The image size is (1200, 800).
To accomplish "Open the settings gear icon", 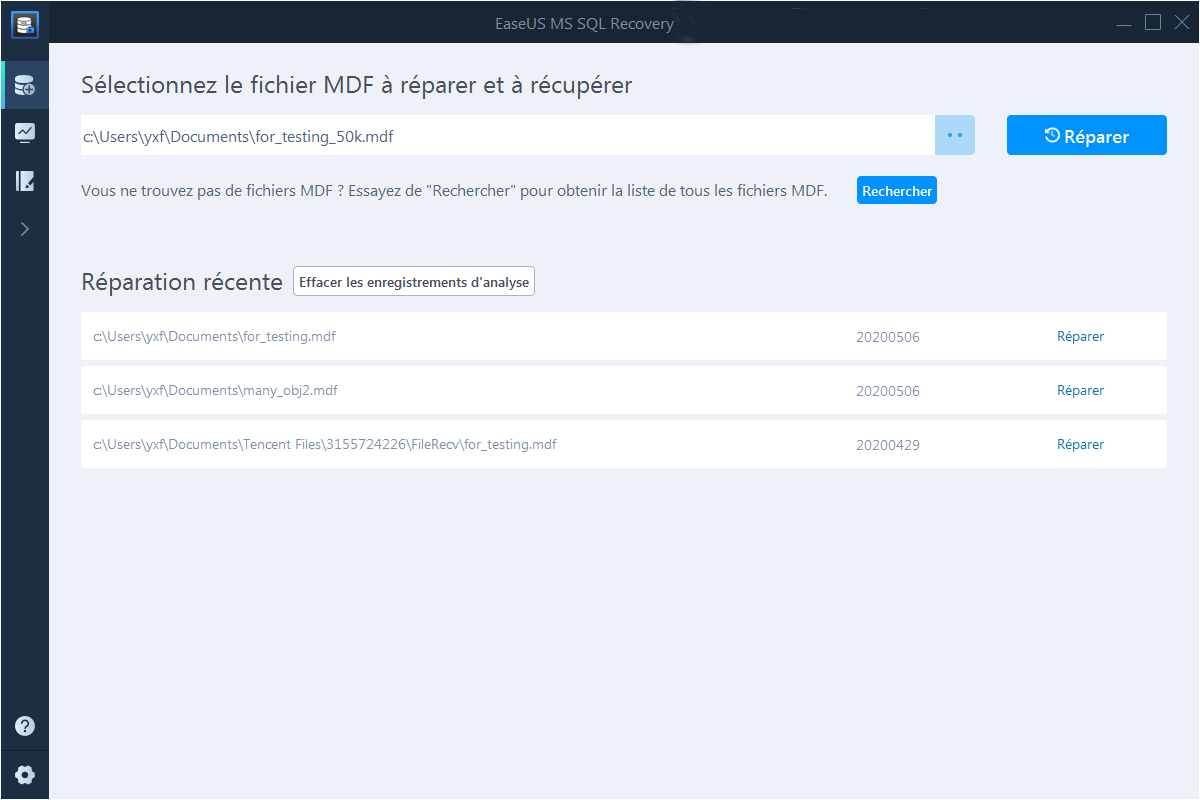I will pos(25,774).
